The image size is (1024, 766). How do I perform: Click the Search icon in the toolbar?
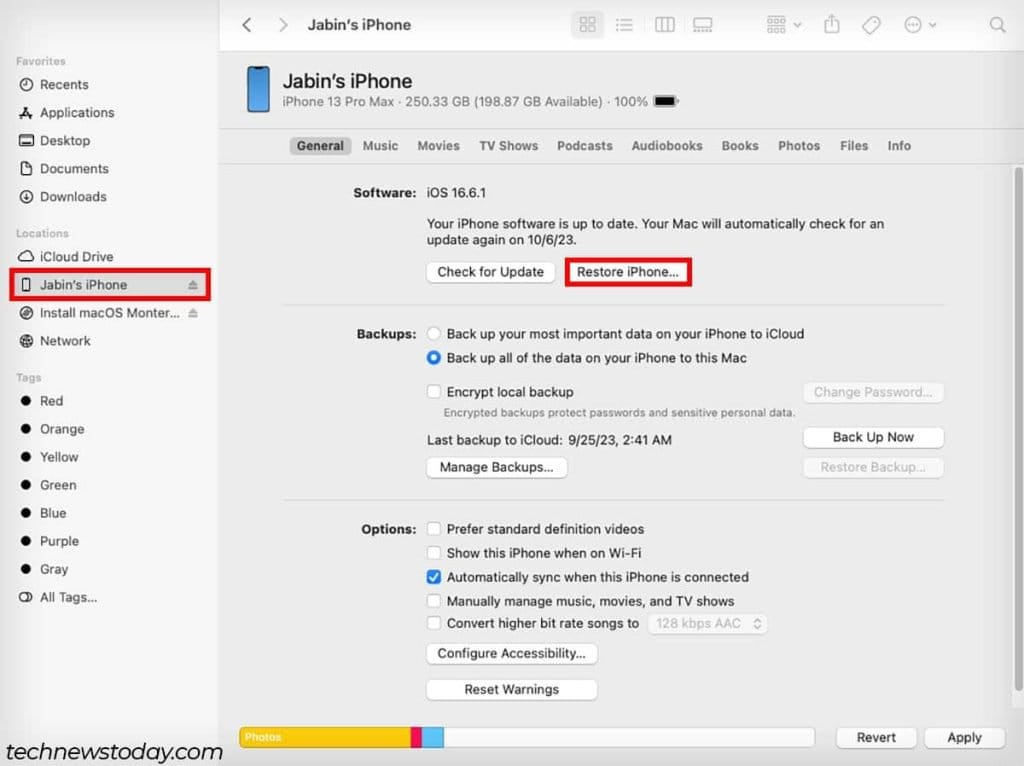pos(997,24)
